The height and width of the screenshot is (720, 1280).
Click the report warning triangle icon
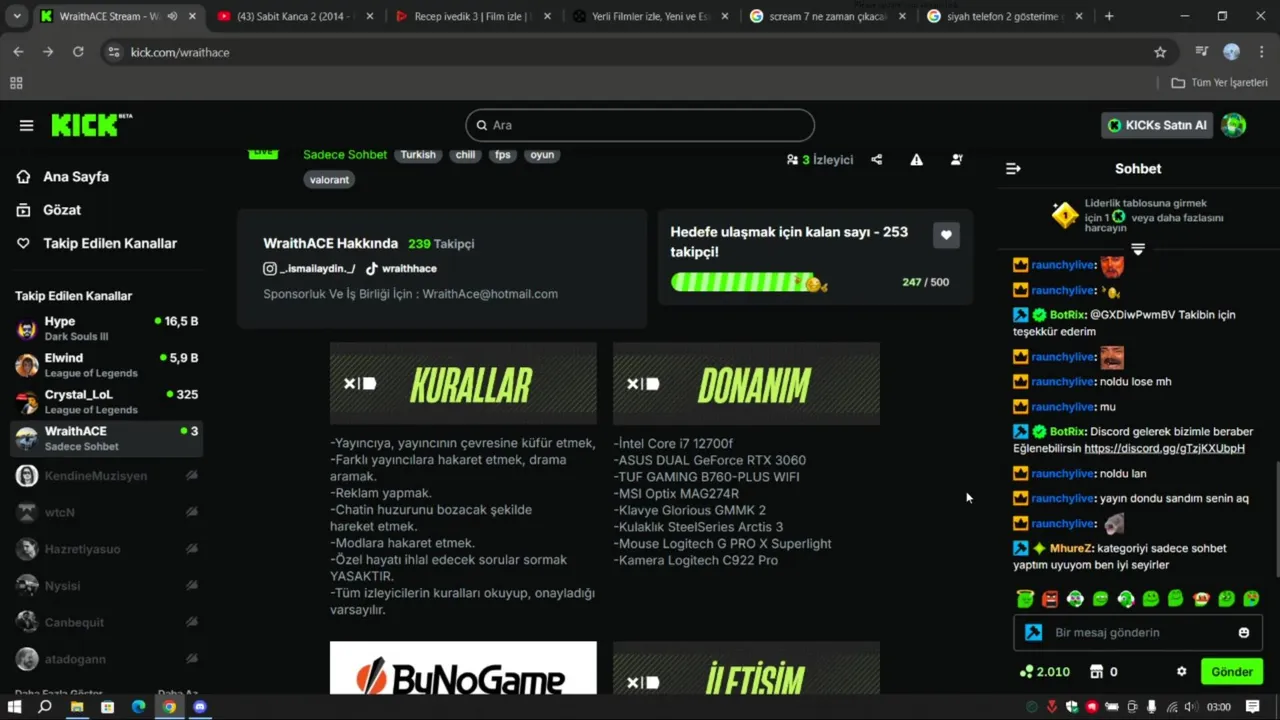(916, 159)
